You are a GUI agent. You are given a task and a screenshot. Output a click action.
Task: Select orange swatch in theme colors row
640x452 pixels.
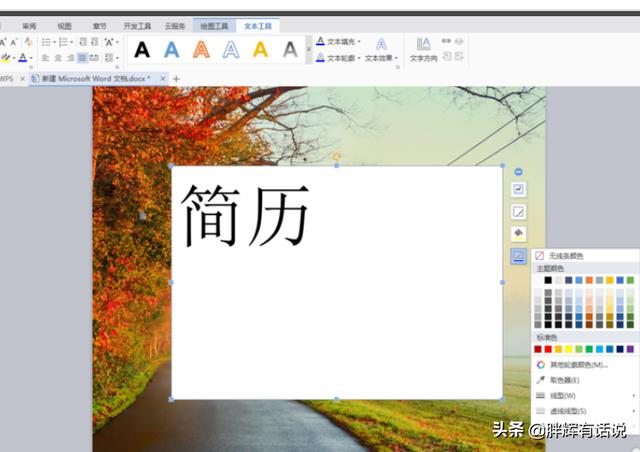click(x=589, y=280)
